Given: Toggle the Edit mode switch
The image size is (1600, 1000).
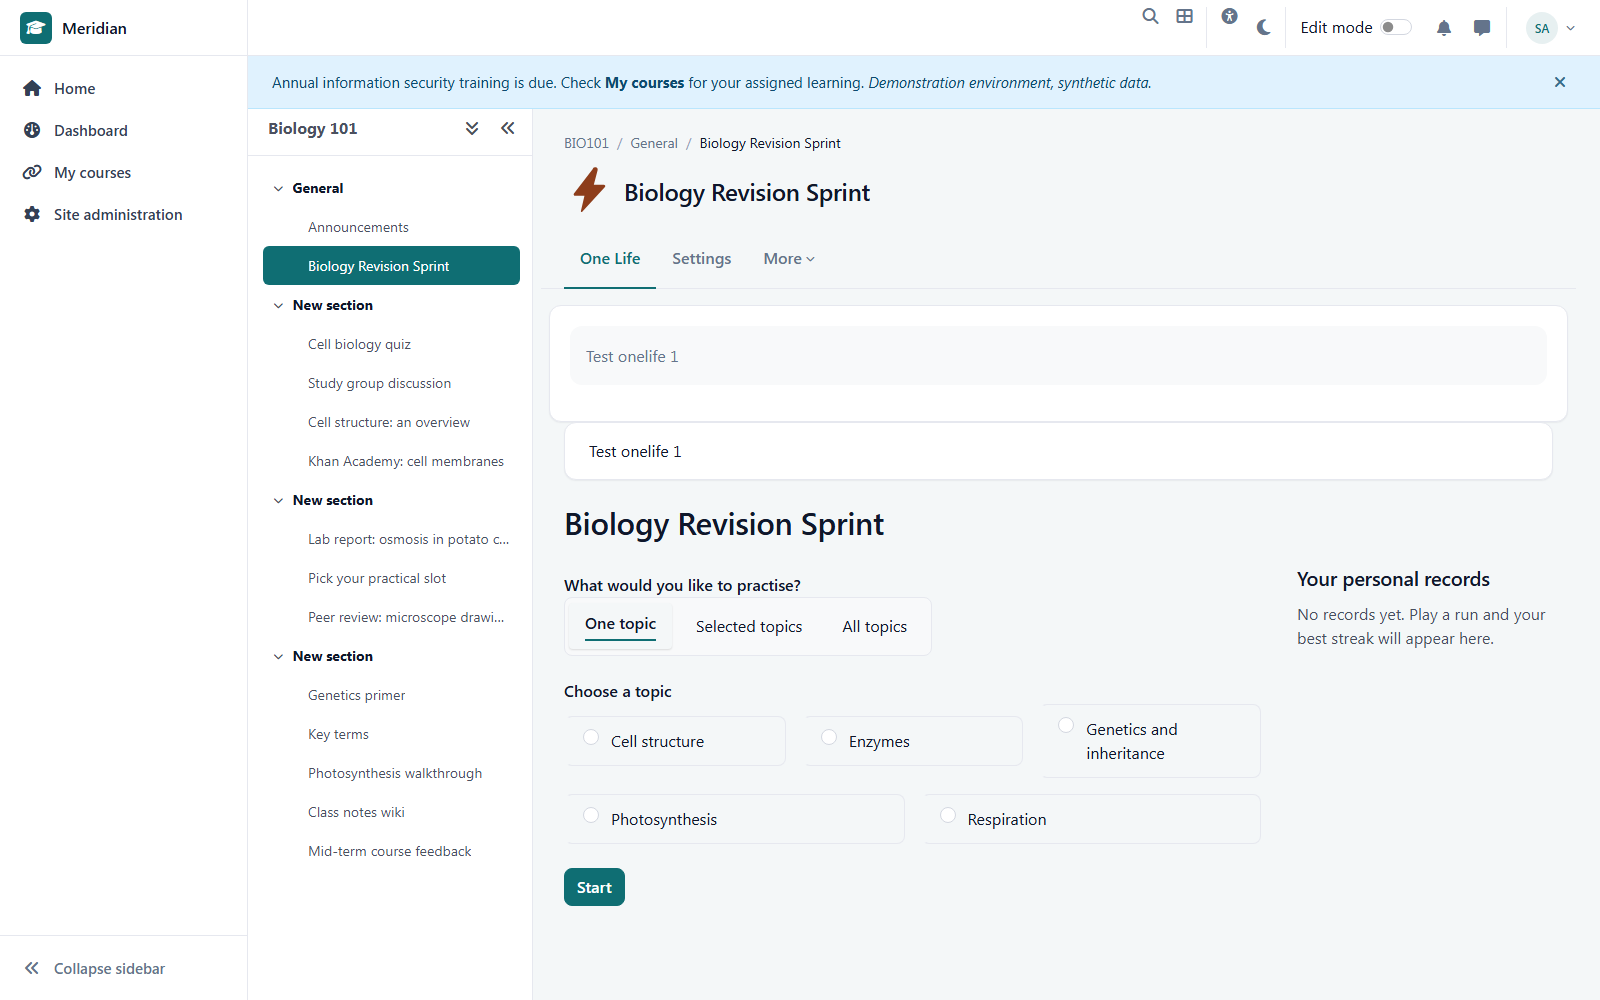Looking at the screenshot, I should (x=1396, y=27).
